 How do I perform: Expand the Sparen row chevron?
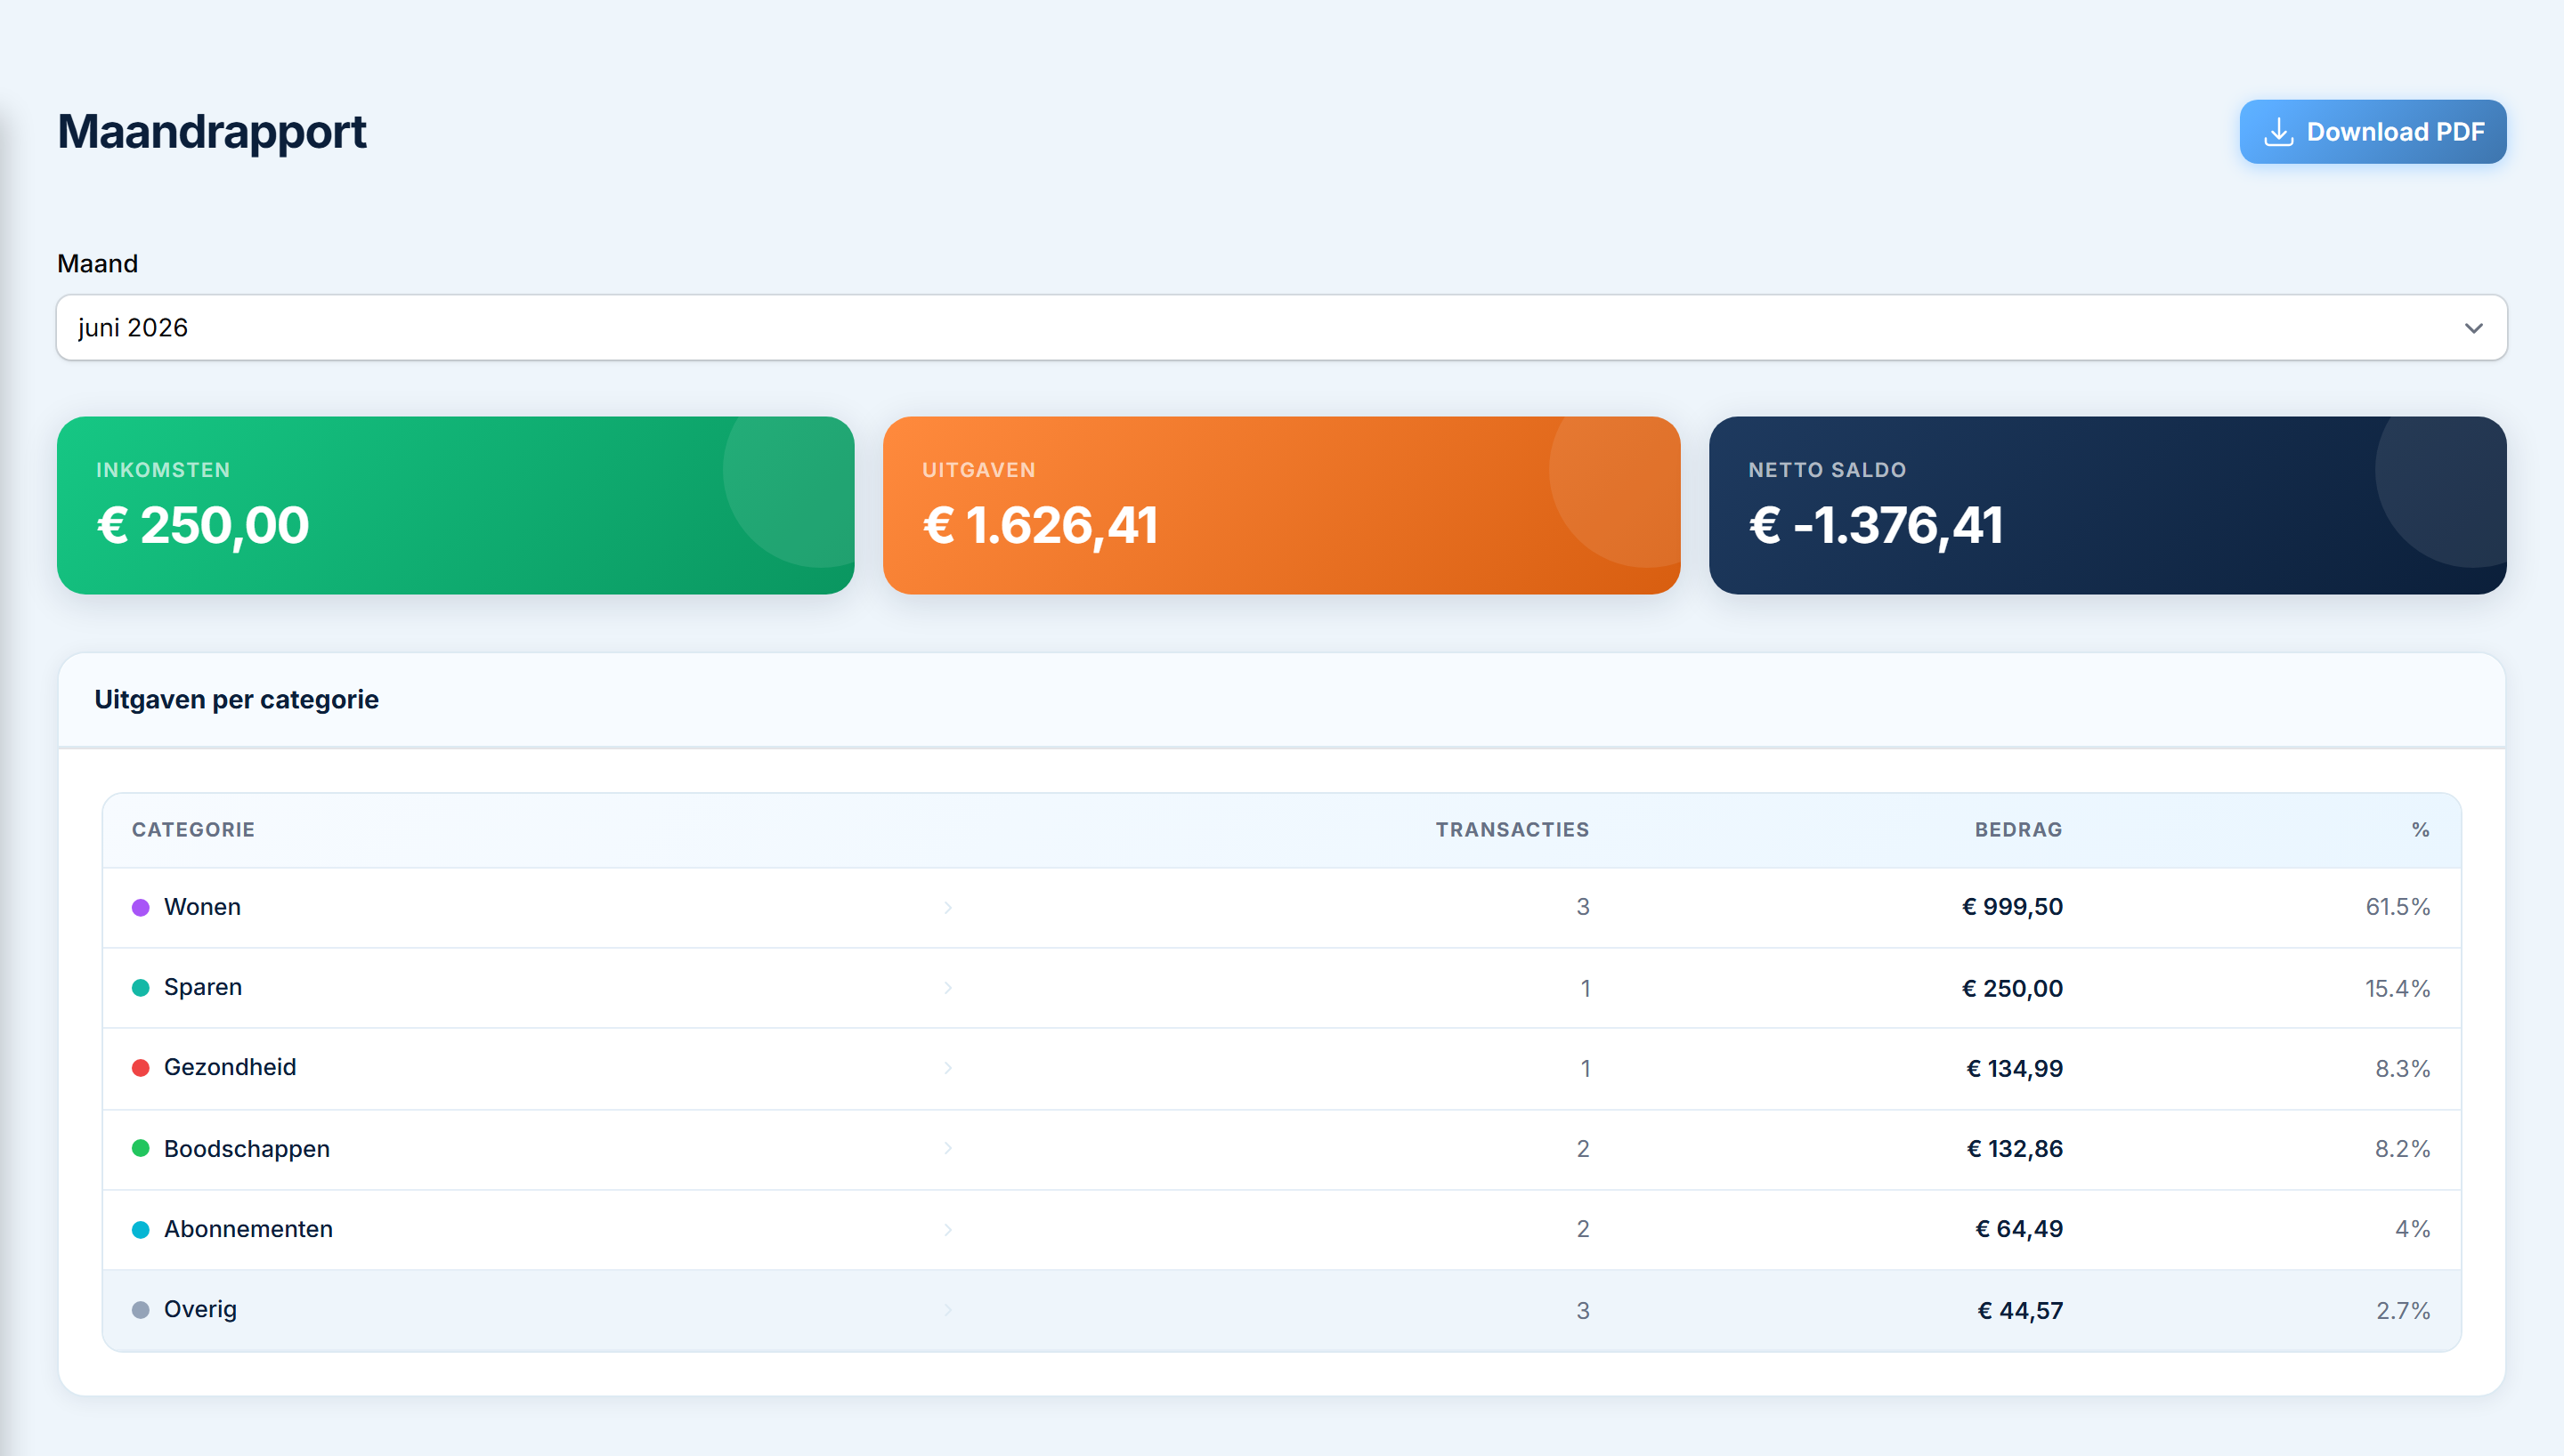click(x=947, y=988)
